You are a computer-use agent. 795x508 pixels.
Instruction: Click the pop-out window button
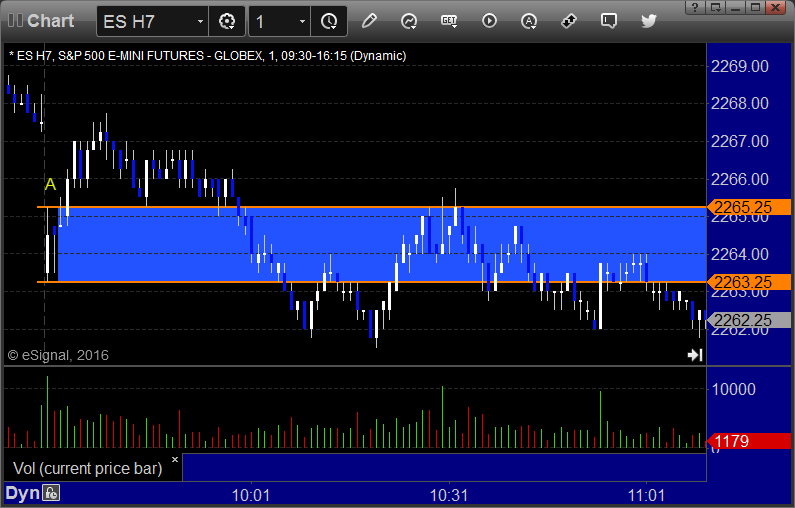tap(715, 7)
